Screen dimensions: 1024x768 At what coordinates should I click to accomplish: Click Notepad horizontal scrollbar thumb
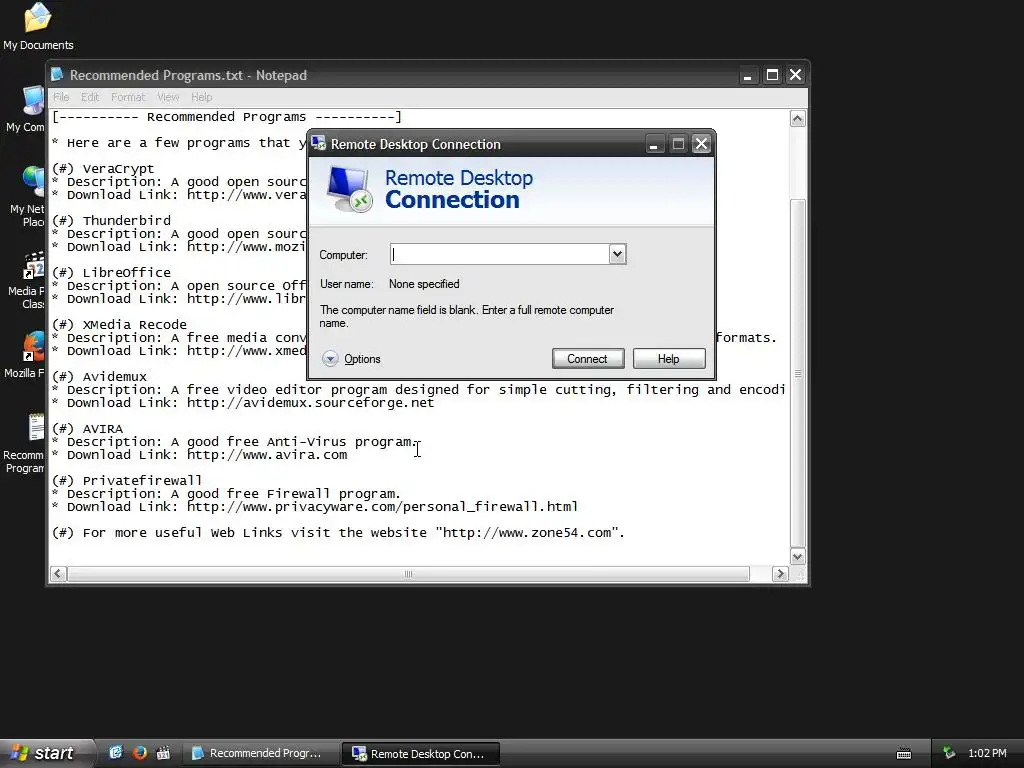click(408, 574)
